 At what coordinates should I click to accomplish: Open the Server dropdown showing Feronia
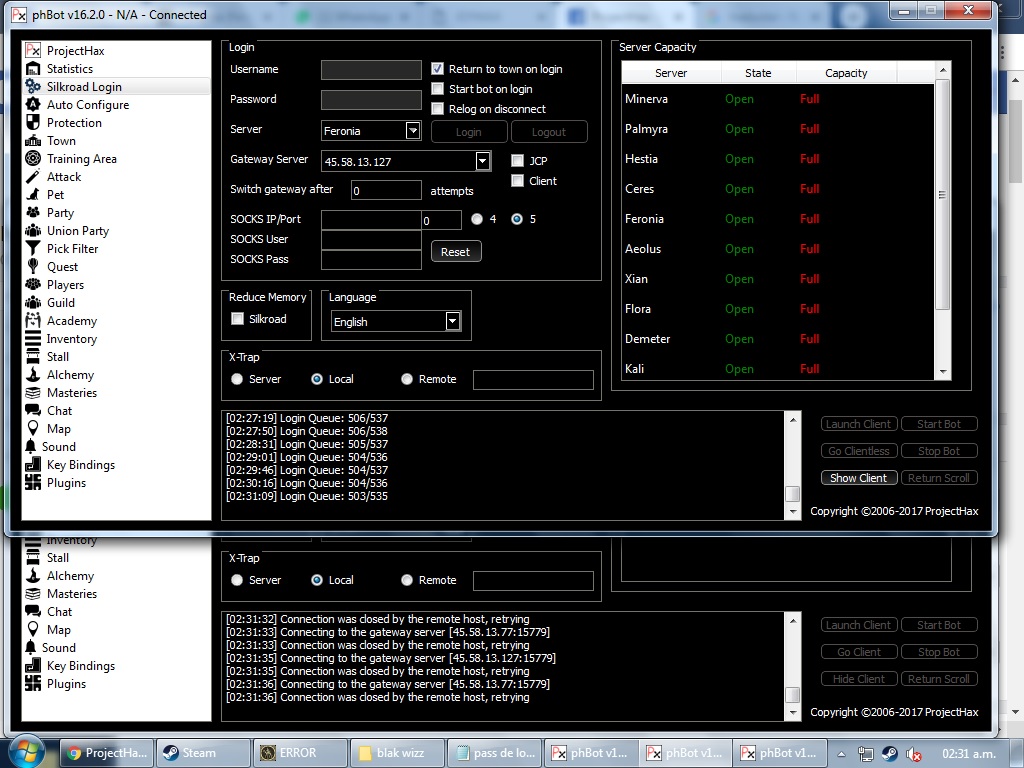tap(413, 131)
